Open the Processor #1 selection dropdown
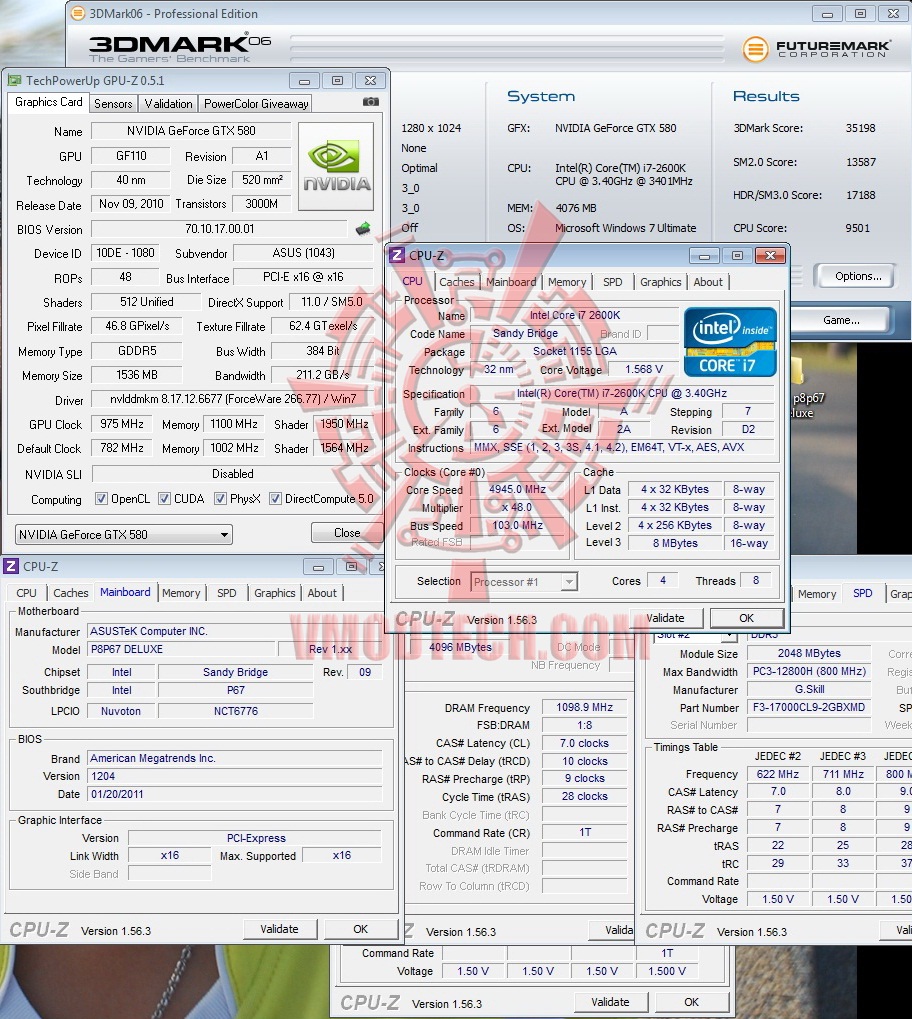The height and width of the screenshot is (1019, 912). [524, 582]
